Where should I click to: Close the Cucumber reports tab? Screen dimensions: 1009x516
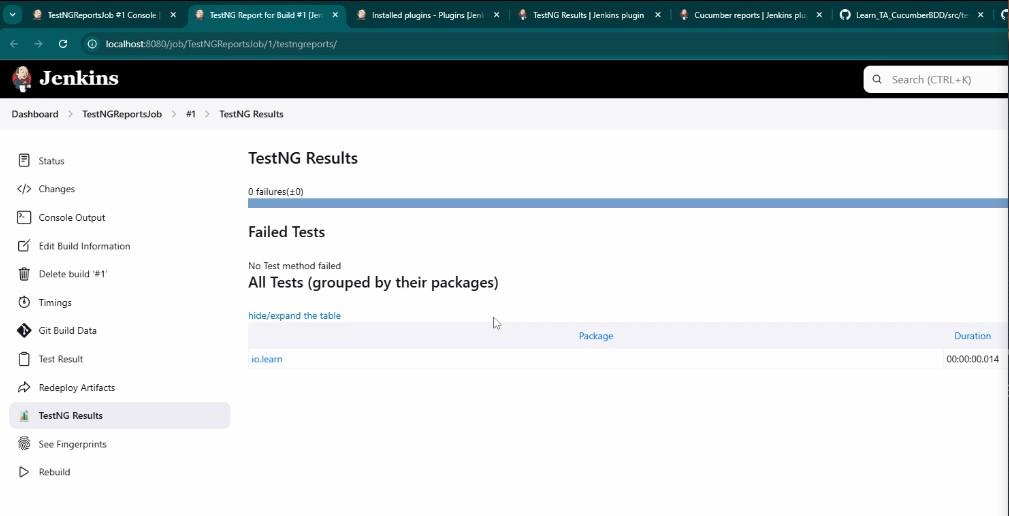point(819,15)
